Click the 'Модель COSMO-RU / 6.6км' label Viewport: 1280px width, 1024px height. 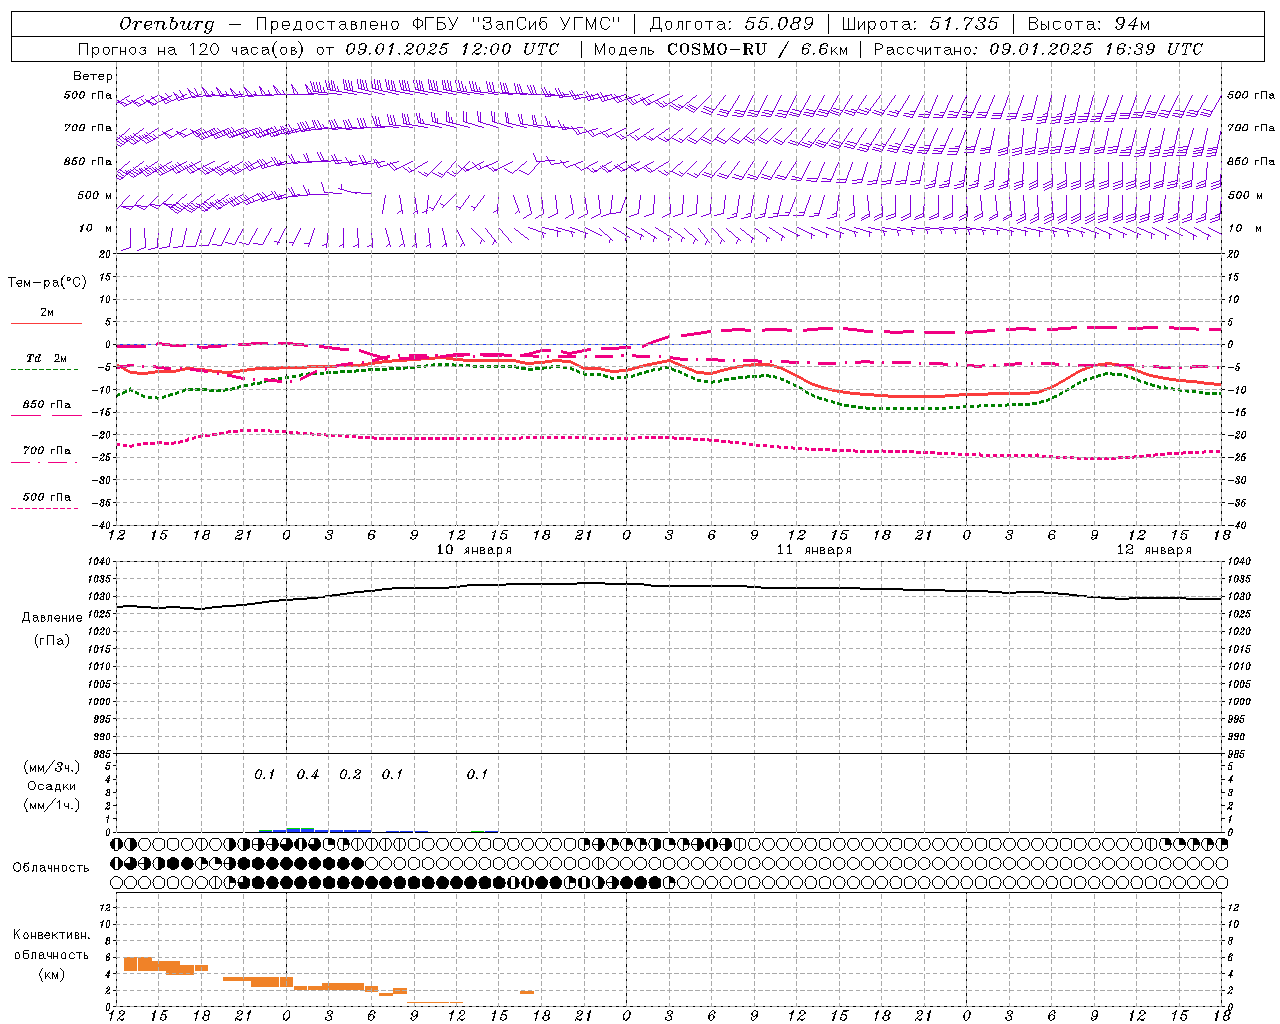721,49
